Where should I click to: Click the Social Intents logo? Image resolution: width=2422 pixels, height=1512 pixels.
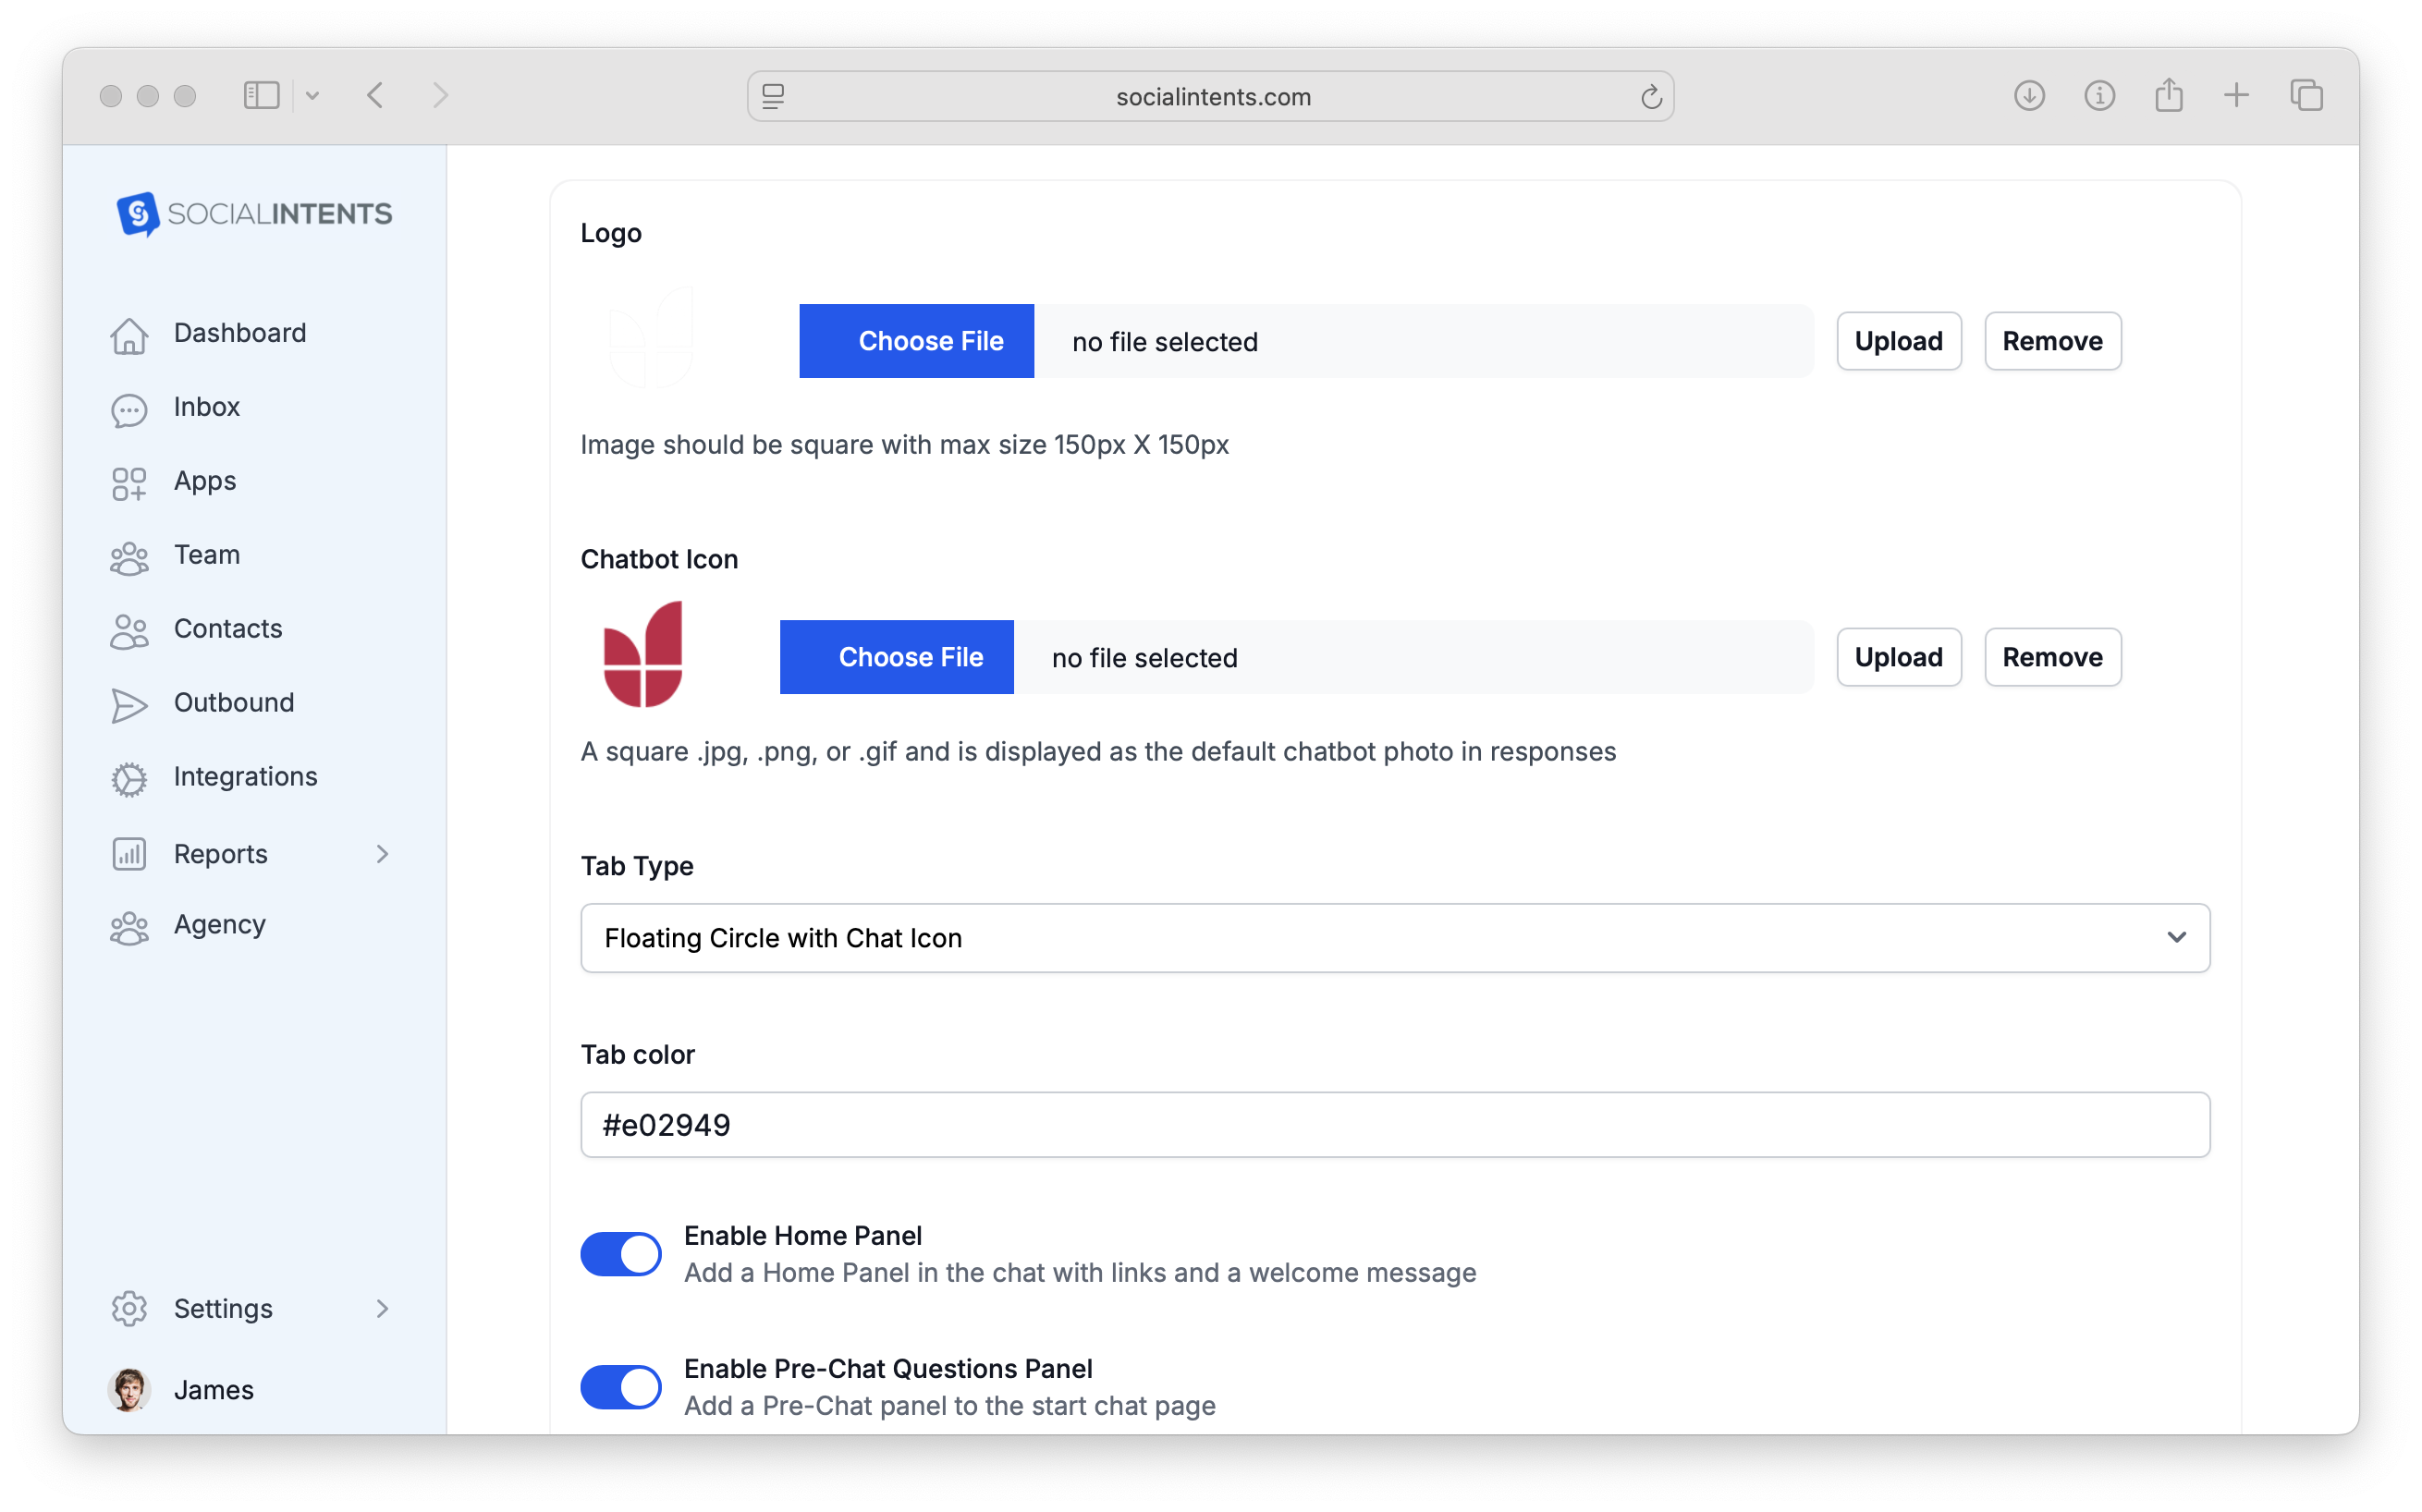coord(254,213)
